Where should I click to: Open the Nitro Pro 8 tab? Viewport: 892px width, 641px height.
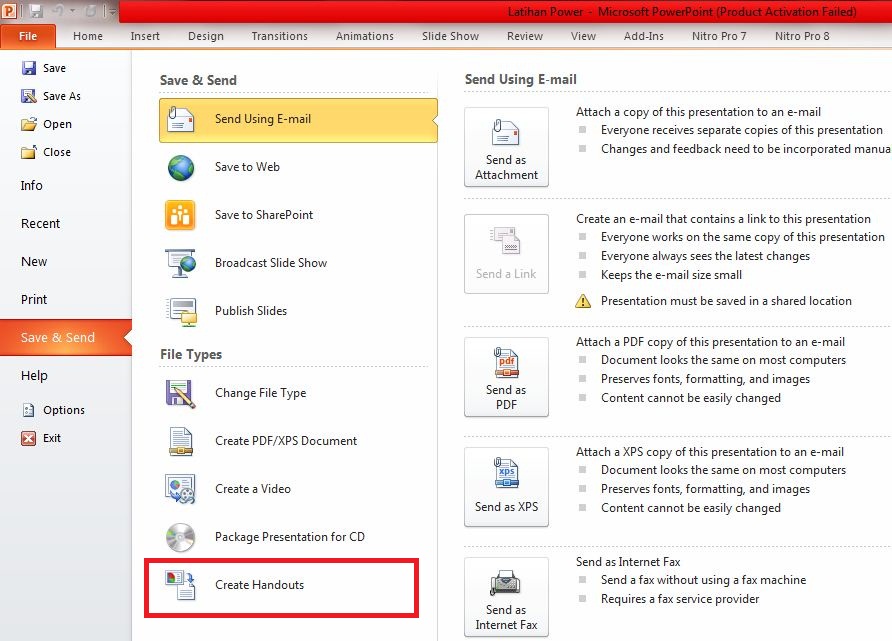coord(802,36)
